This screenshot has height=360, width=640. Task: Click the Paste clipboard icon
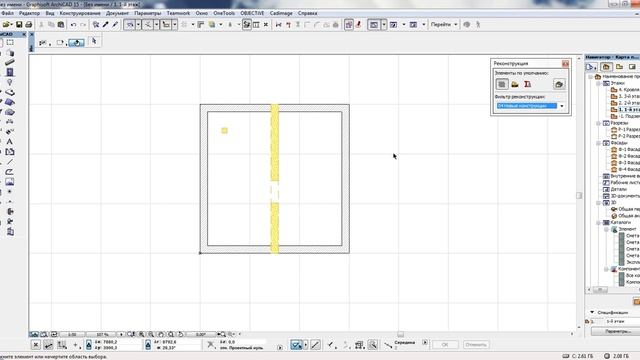[x=61, y=24]
